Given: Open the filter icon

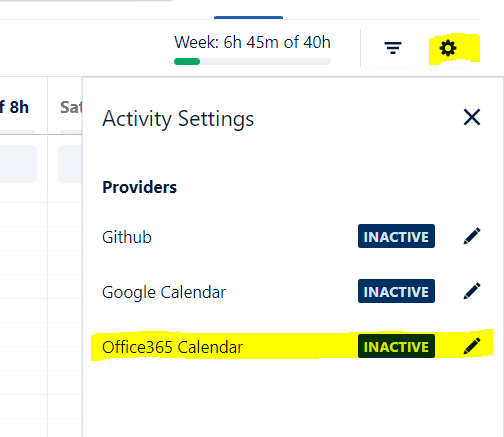Looking at the screenshot, I should [393, 48].
